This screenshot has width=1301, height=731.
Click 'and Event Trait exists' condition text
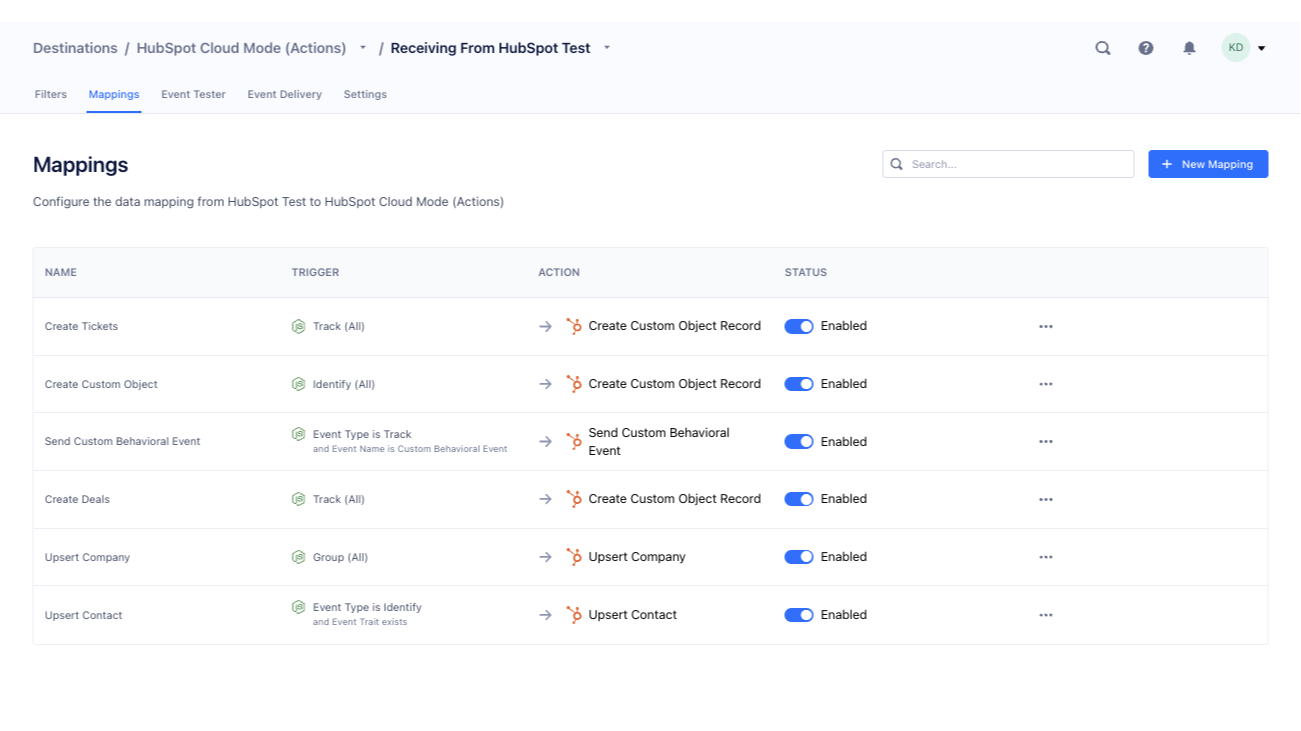pos(360,622)
